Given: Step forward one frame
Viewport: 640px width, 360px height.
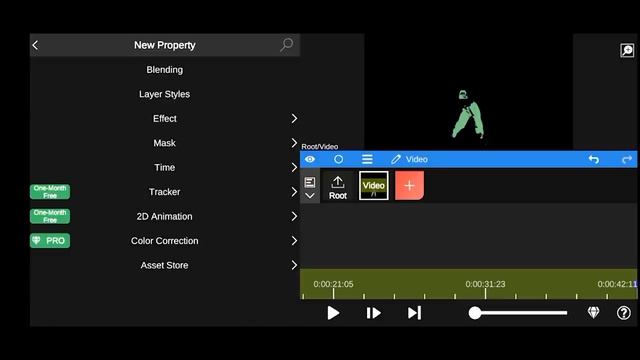Looking at the screenshot, I should coord(373,313).
